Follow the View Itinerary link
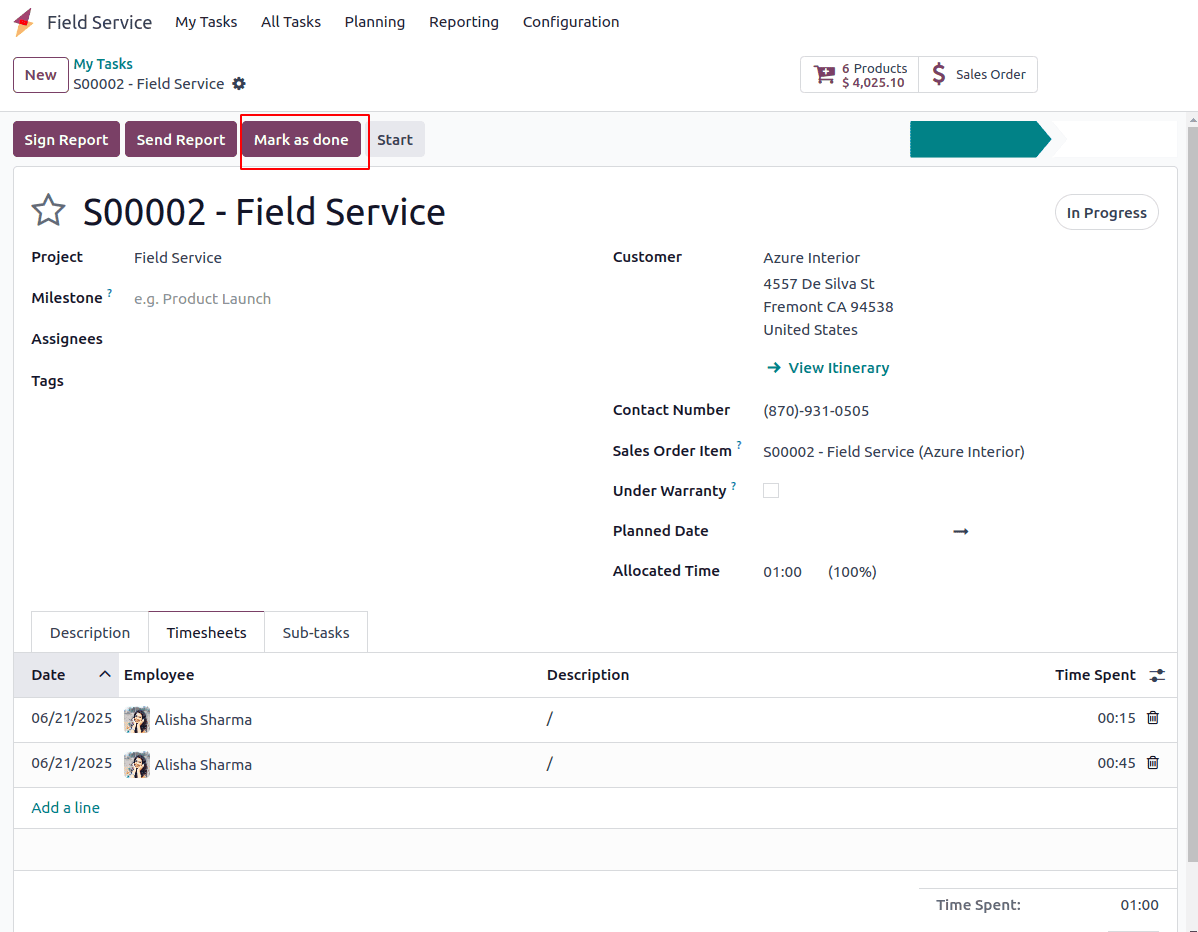 pyautogui.click(x=838, y=368)
